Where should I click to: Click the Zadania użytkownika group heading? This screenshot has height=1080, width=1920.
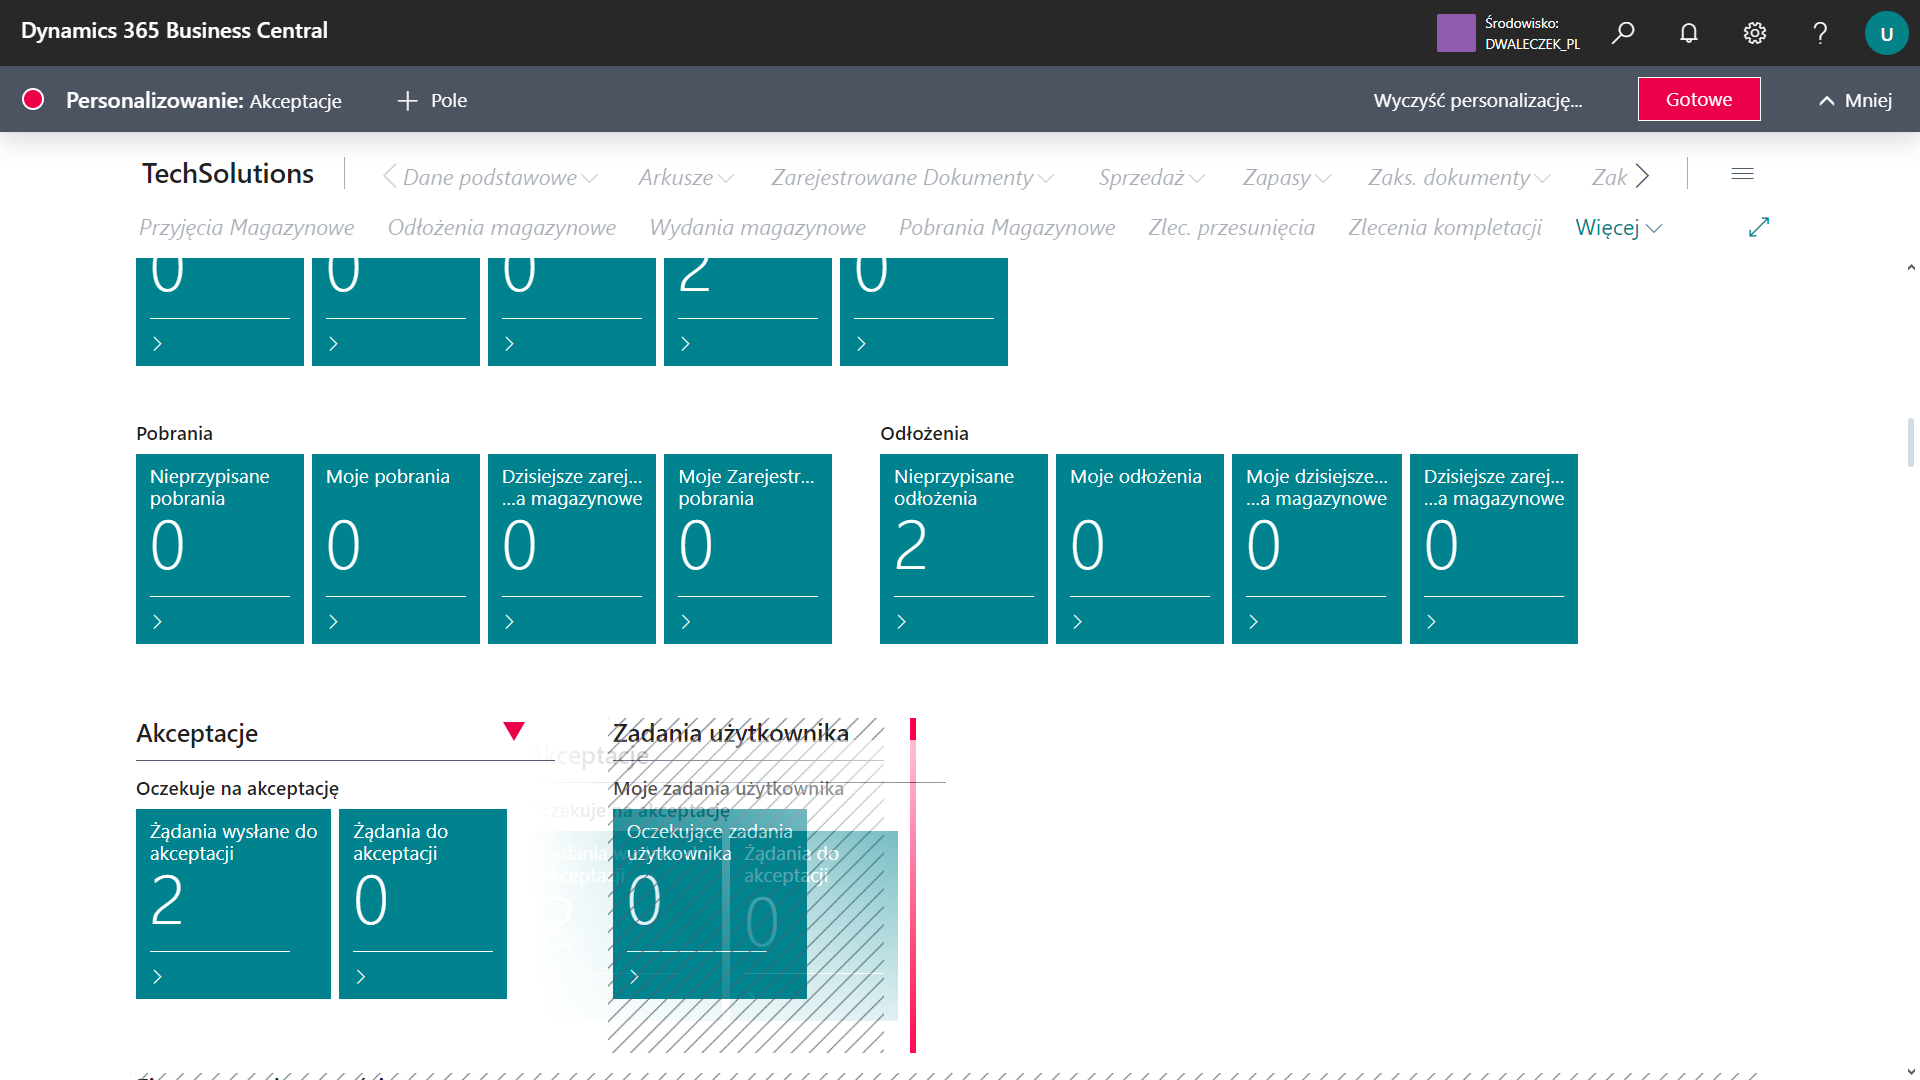click(x=730, y=733)
